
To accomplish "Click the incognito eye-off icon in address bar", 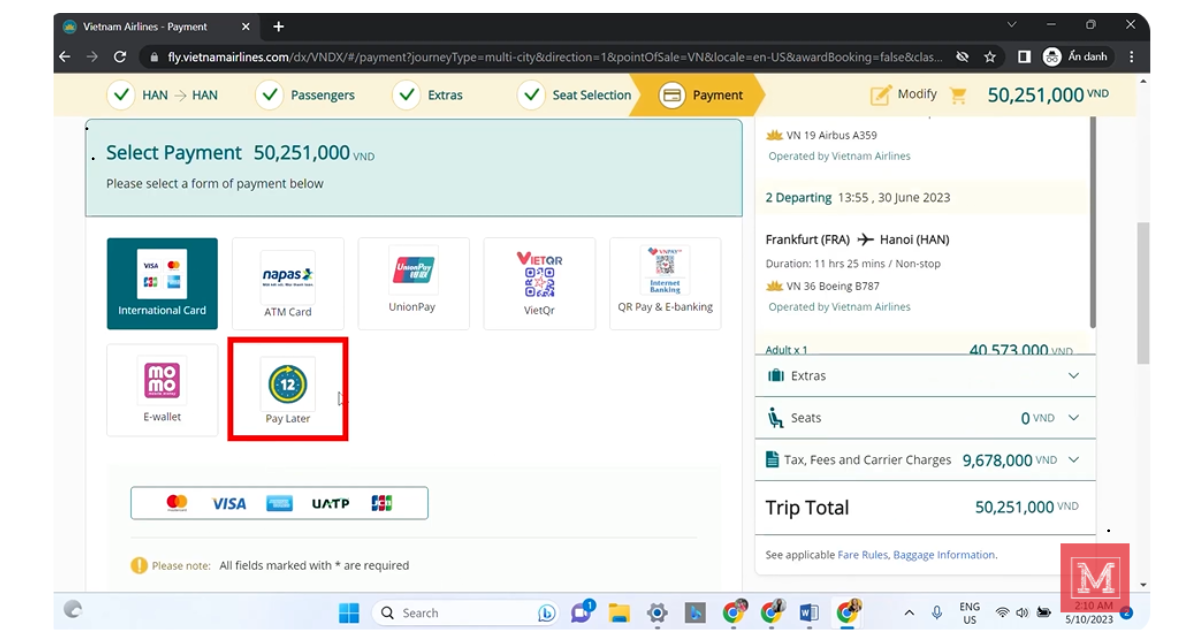I will pos(962,57).
